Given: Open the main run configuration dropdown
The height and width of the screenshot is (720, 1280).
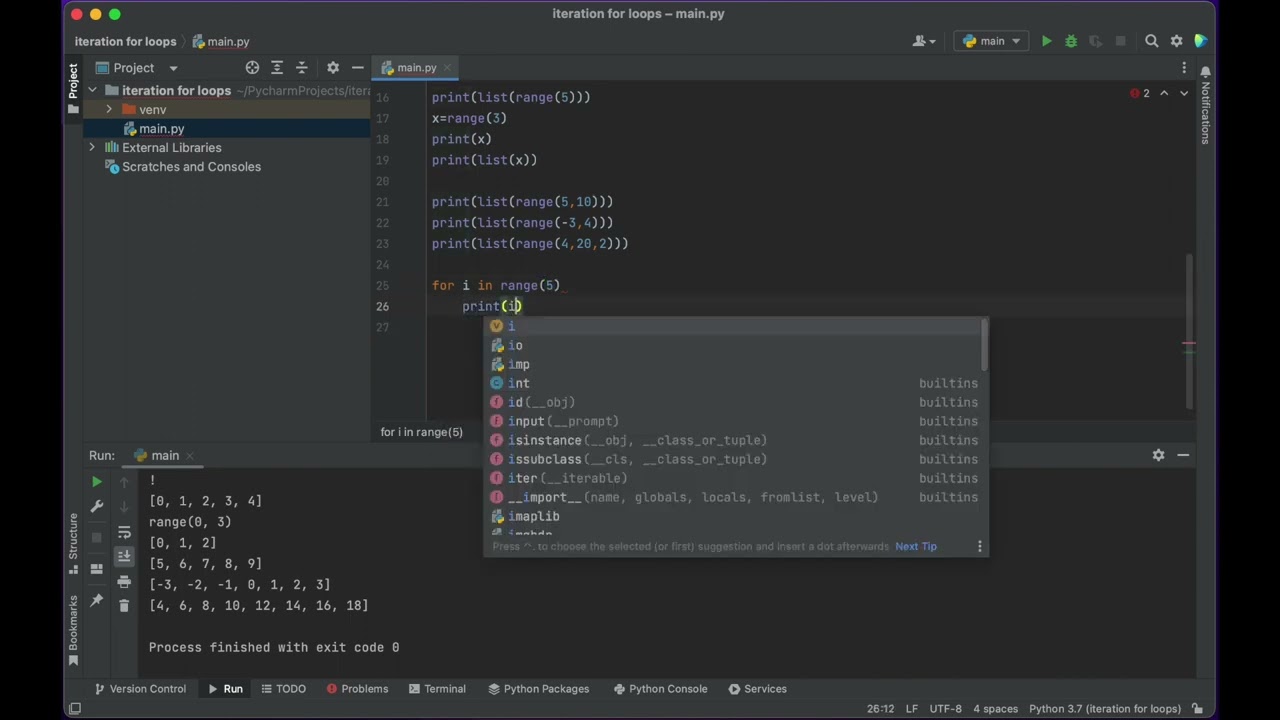Looking at the screenshot, I should [x=992, y=41].
